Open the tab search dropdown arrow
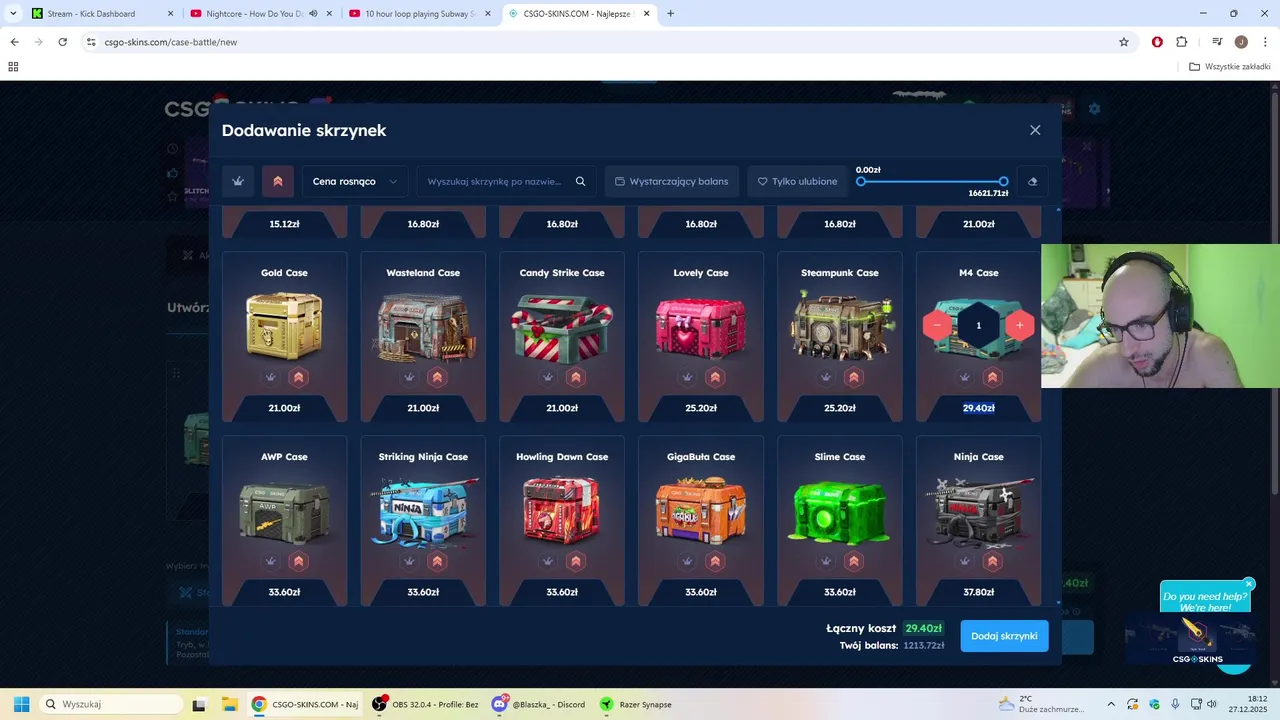The width and height of the screenshot is (1280, 720). point(13,14)
